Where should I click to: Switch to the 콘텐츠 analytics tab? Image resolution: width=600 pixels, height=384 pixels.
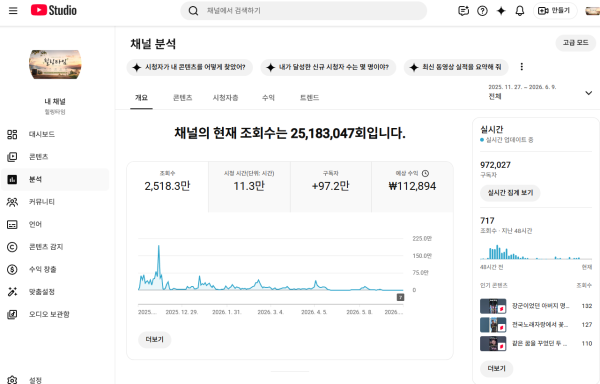(x=183, y=98)
